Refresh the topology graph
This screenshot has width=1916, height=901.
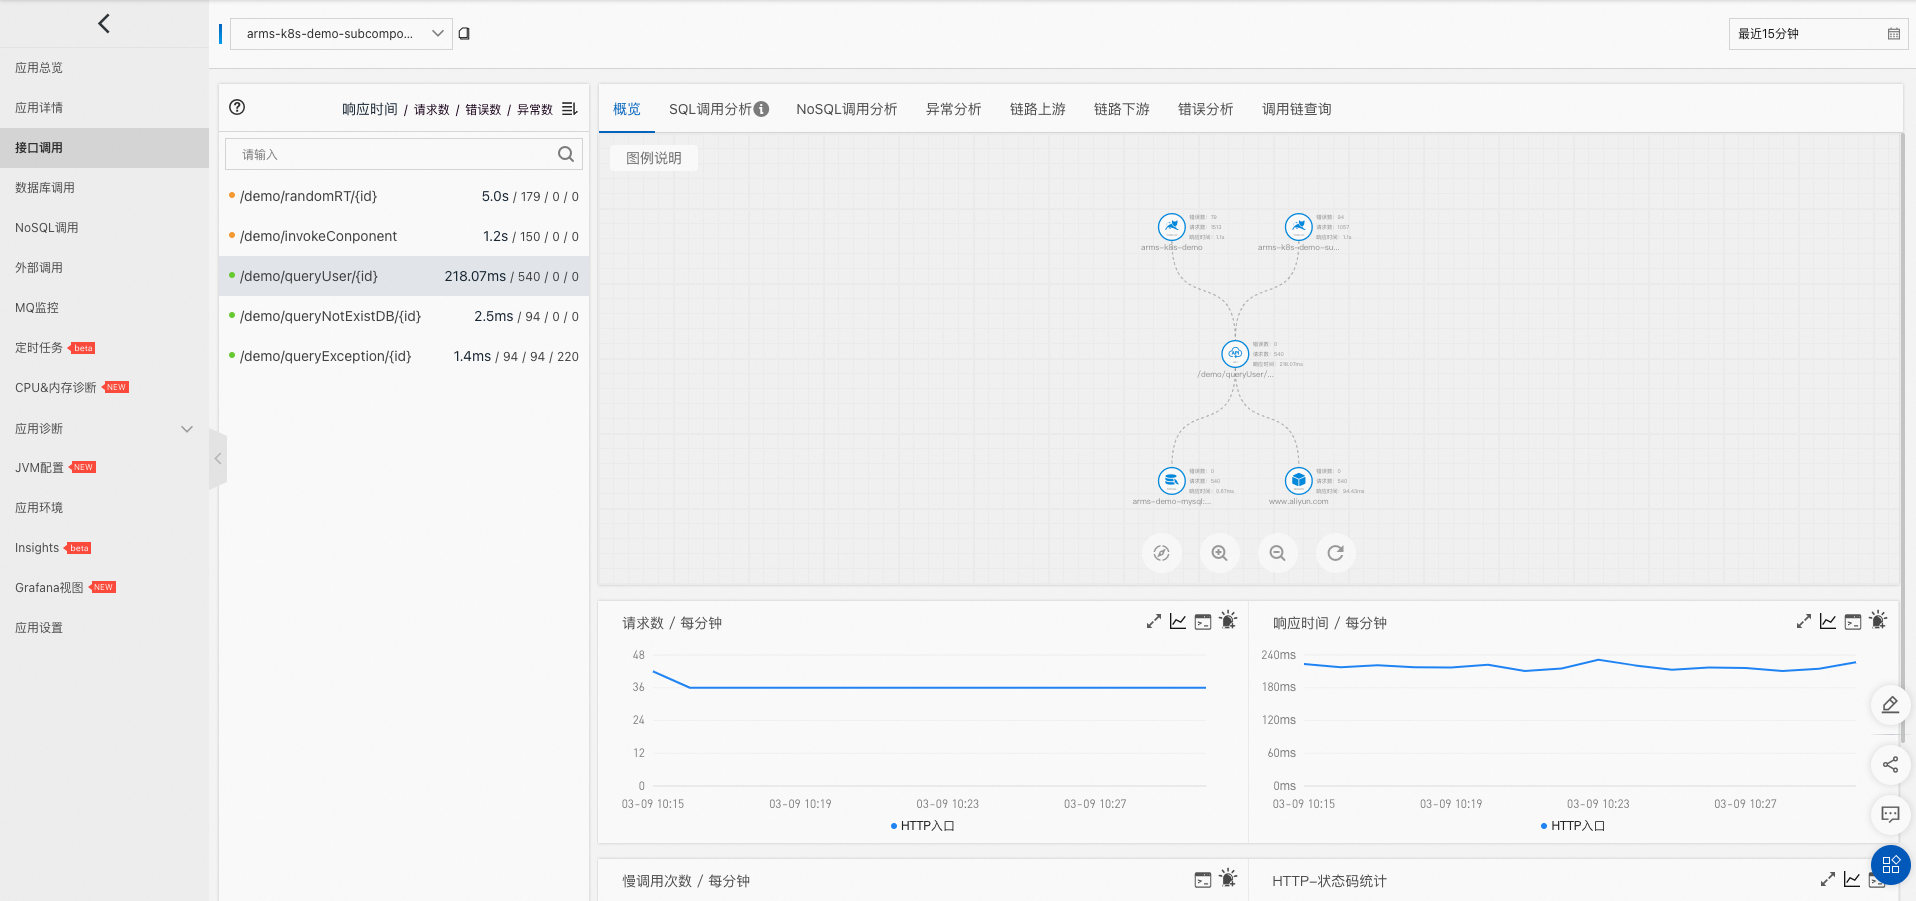tap(1336, 553)
